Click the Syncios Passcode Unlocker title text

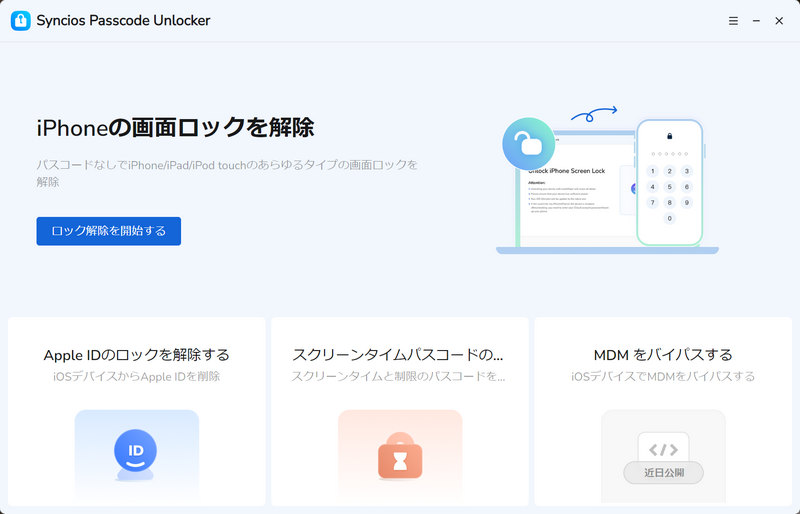pyautogui.click(x=123, y=21)
